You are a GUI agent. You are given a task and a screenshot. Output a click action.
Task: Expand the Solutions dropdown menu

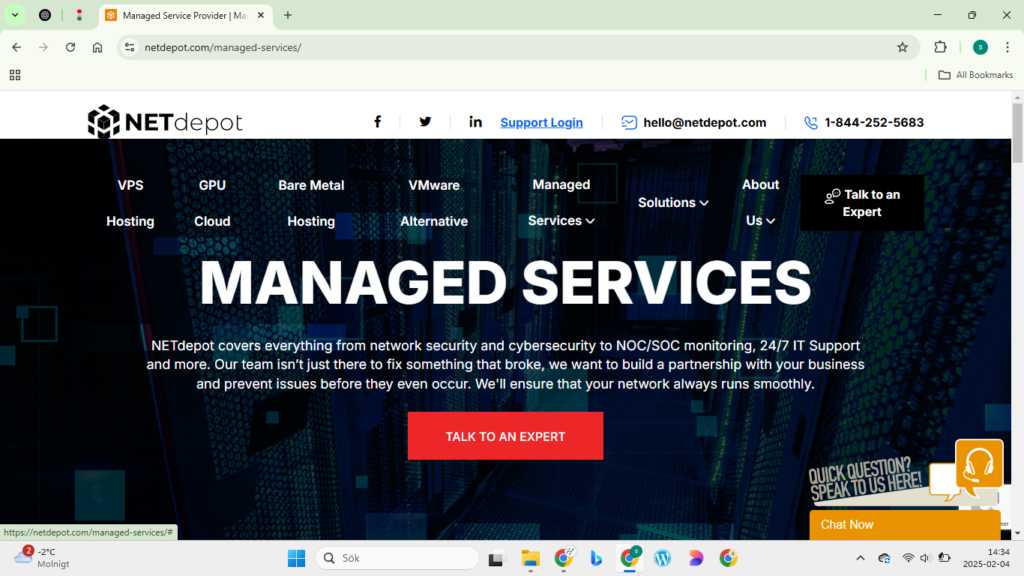pos(673,202)
